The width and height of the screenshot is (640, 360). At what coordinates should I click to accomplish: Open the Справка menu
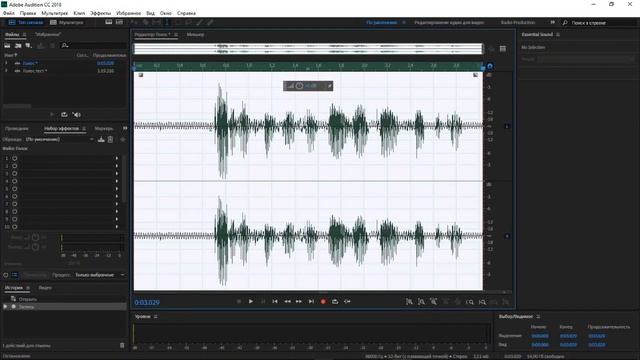point(187,13)
